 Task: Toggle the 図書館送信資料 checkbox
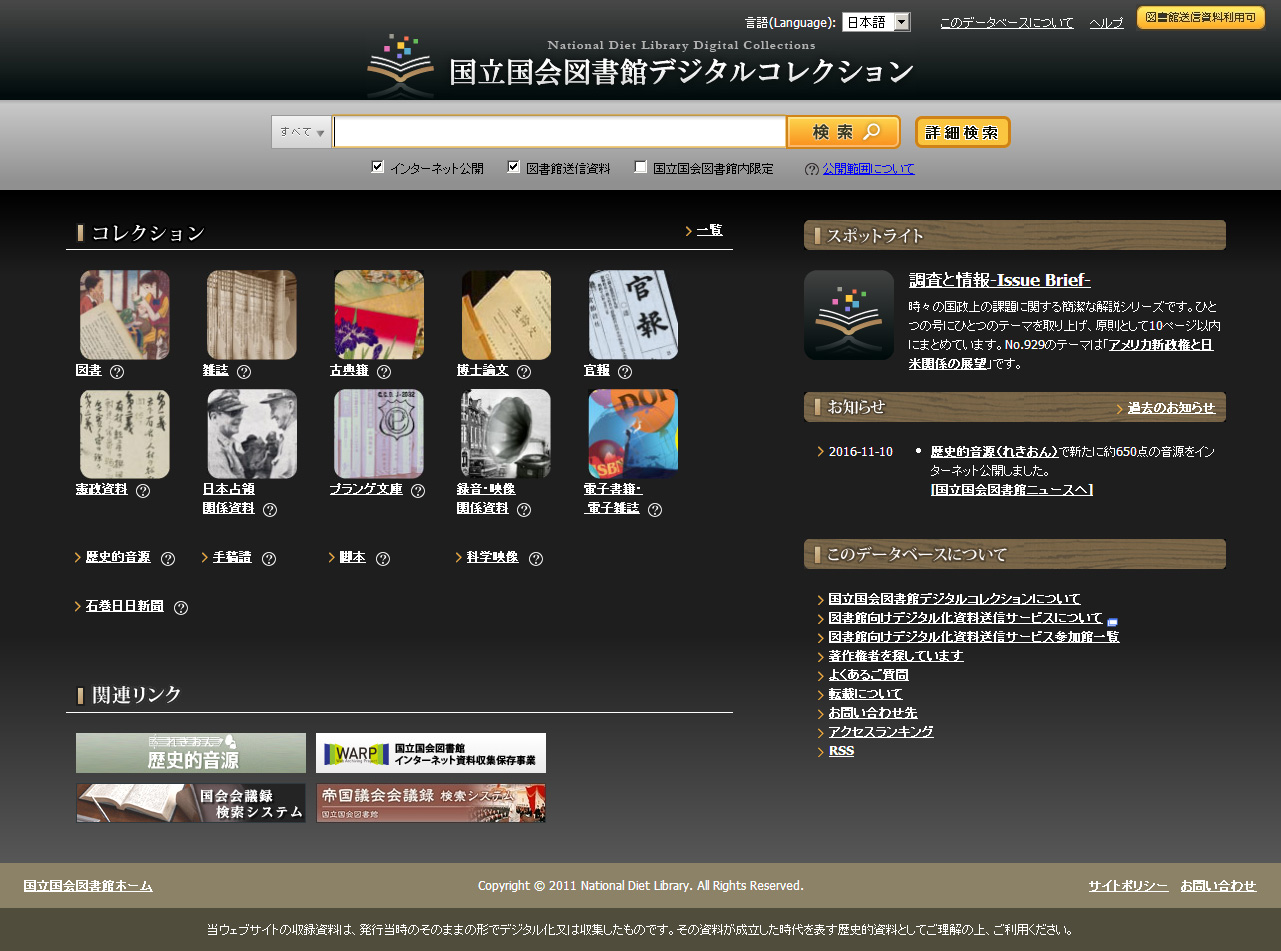click(514, 167)
